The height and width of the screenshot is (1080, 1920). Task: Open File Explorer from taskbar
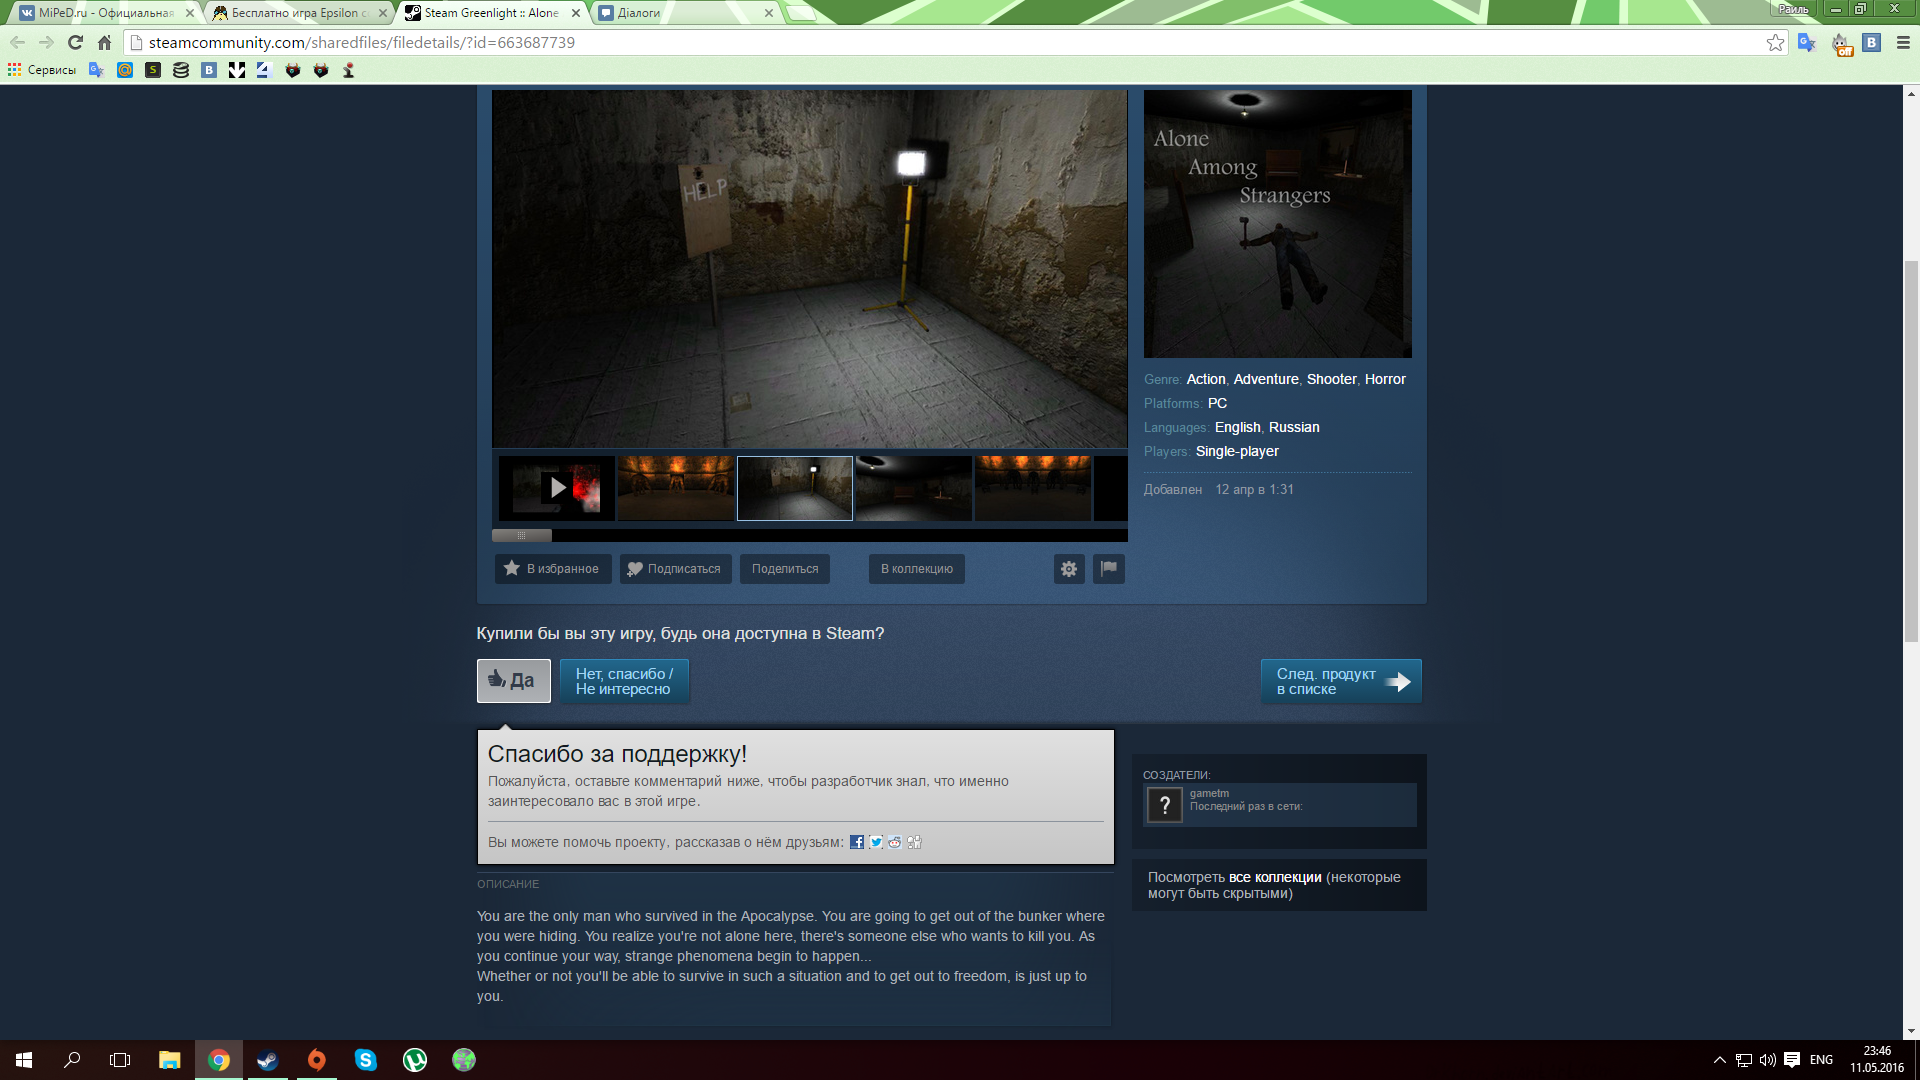point(169,1060)
